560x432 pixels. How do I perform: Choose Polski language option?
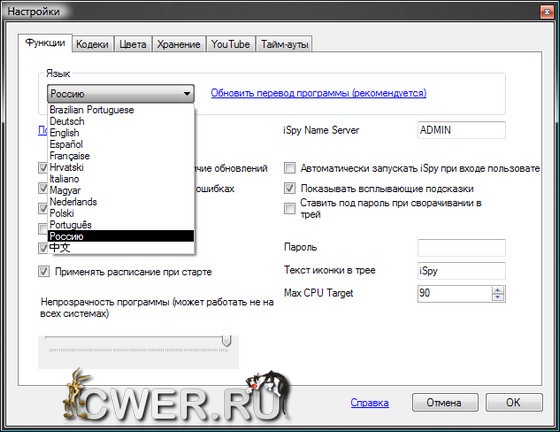121,213
